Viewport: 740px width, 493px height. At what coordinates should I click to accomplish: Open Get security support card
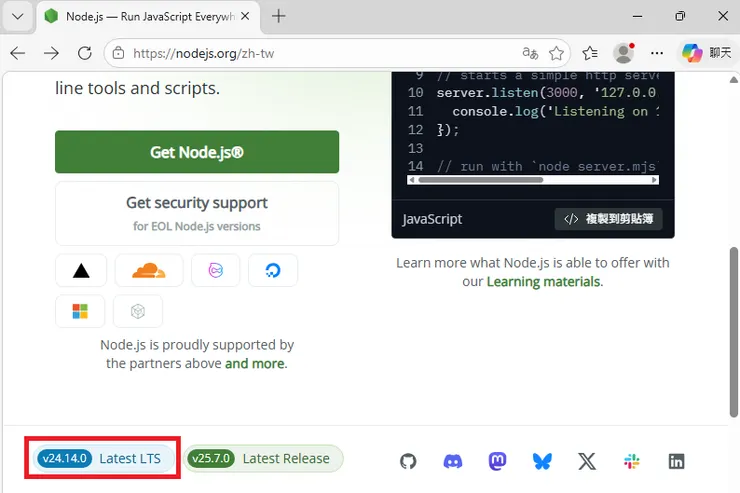(x=197, y=214)
